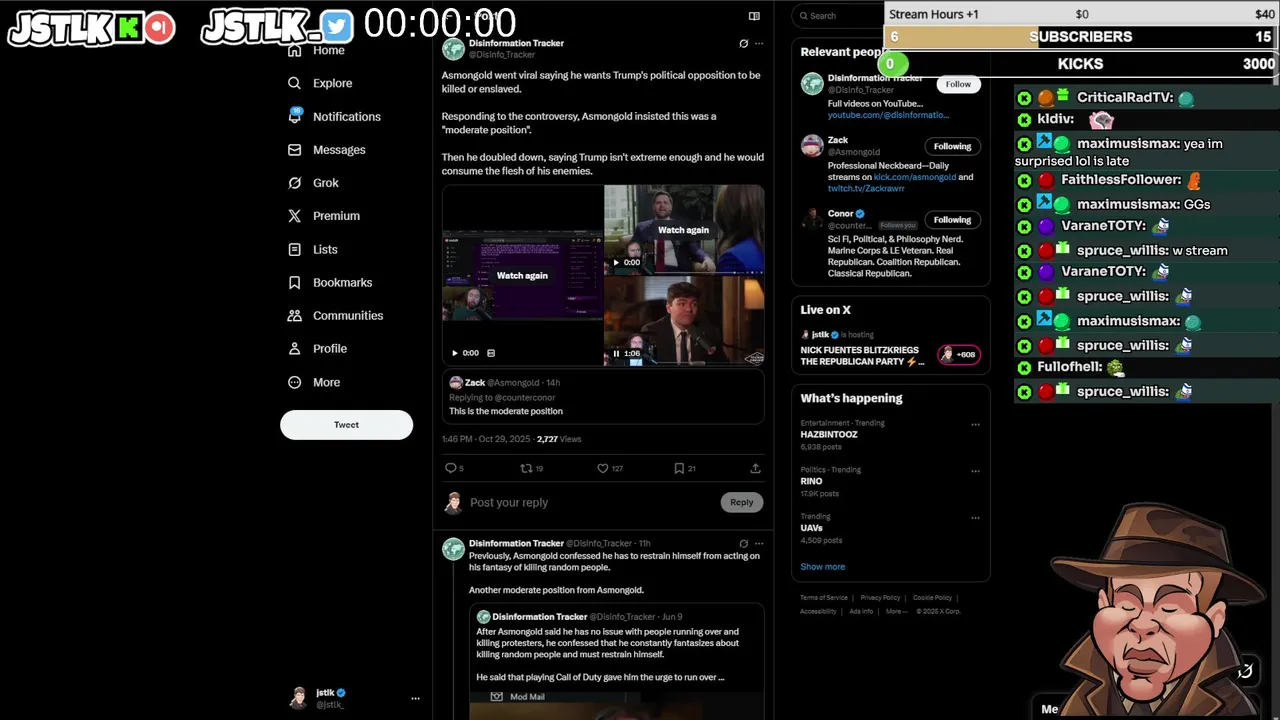Select Explore menu label

(332, 83)
